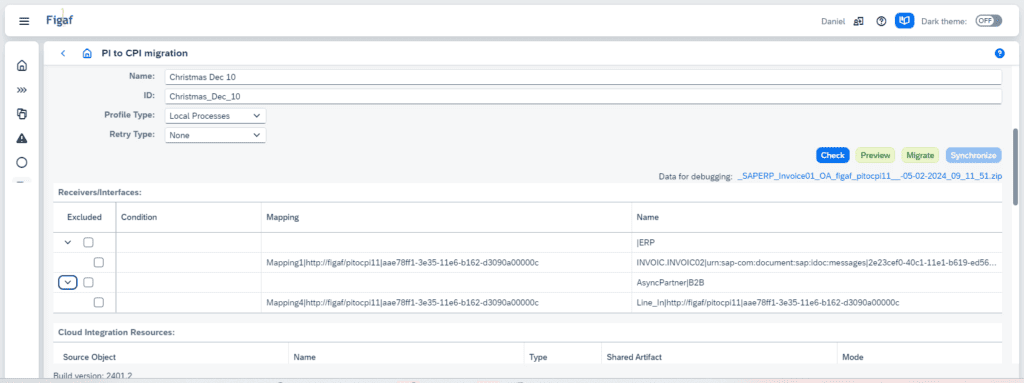Check Excluded box for |ERP row
The height and width of the screenshot is (383, 1024).
tap(88, 242)
